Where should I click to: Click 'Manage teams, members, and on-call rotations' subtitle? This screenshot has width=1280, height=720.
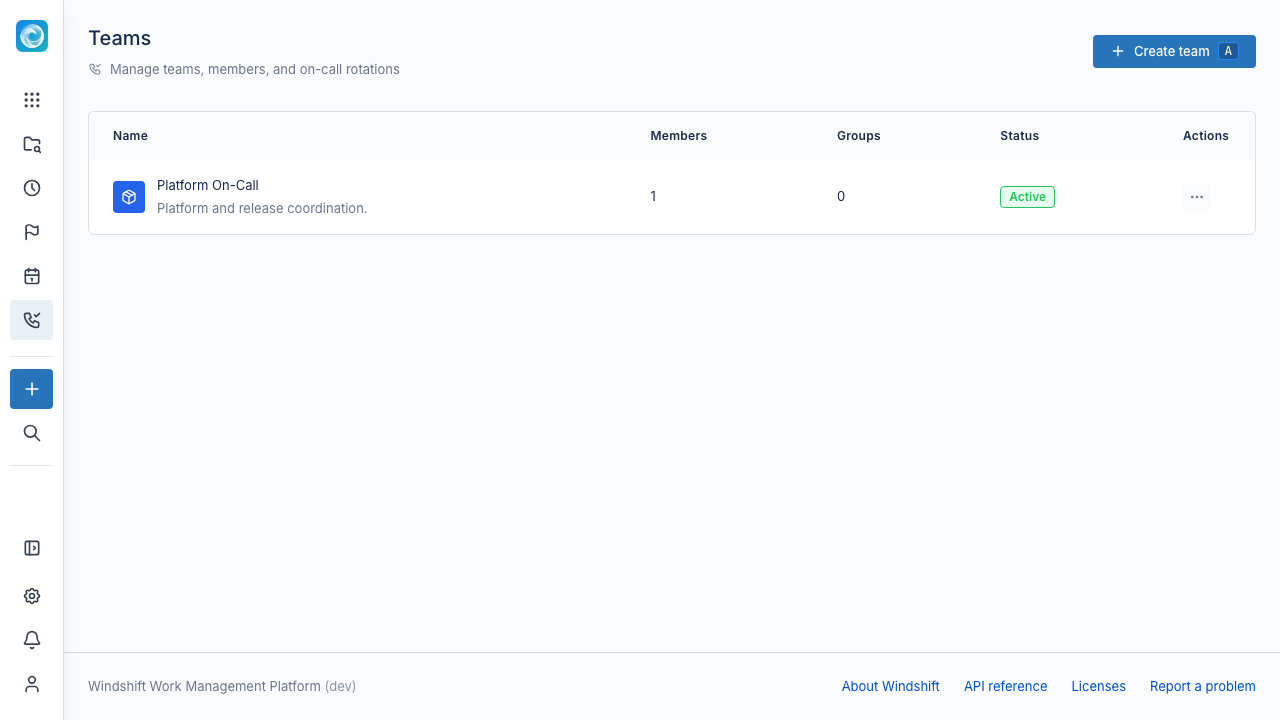click(x=255, y=69)
